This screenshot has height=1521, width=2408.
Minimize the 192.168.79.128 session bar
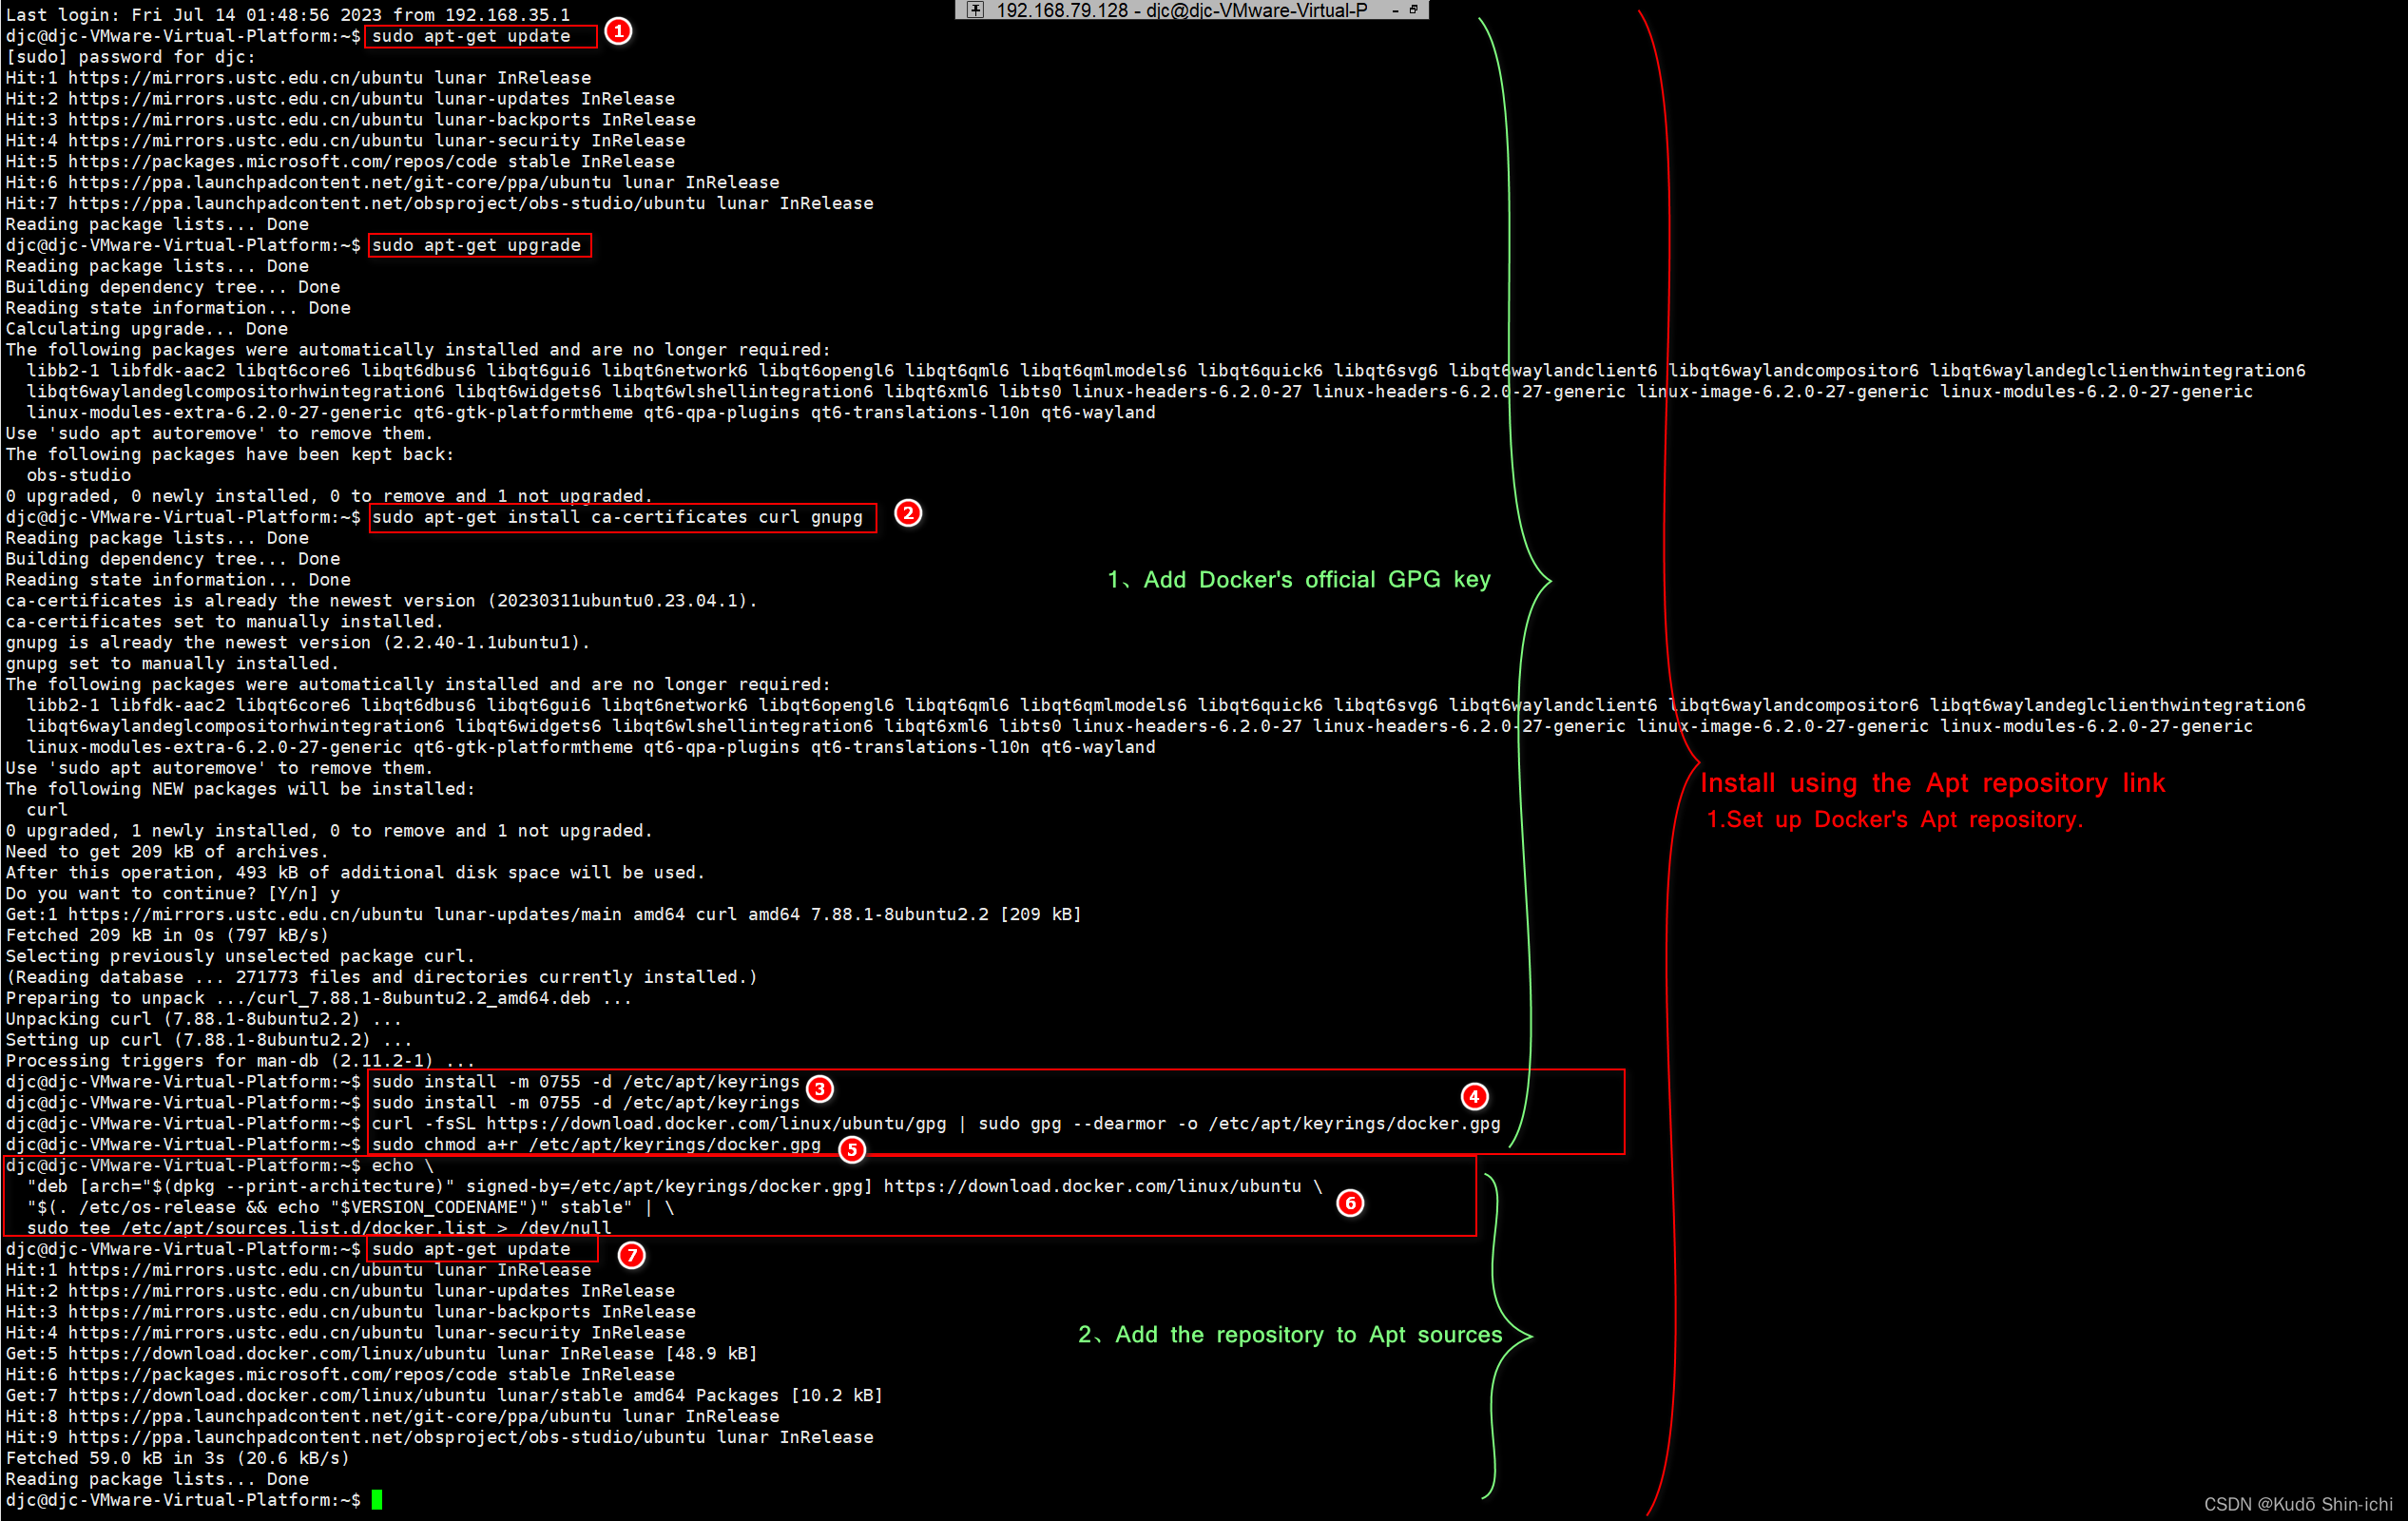coord(1395,10)
